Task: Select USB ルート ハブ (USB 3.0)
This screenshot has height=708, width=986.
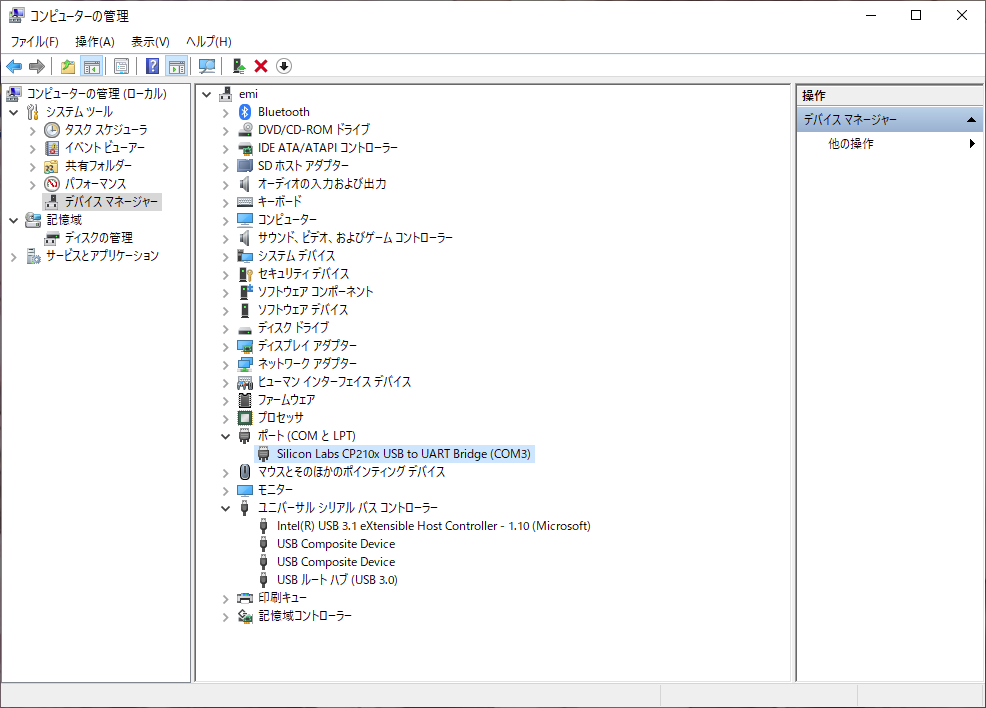Action: pos(337,580)
